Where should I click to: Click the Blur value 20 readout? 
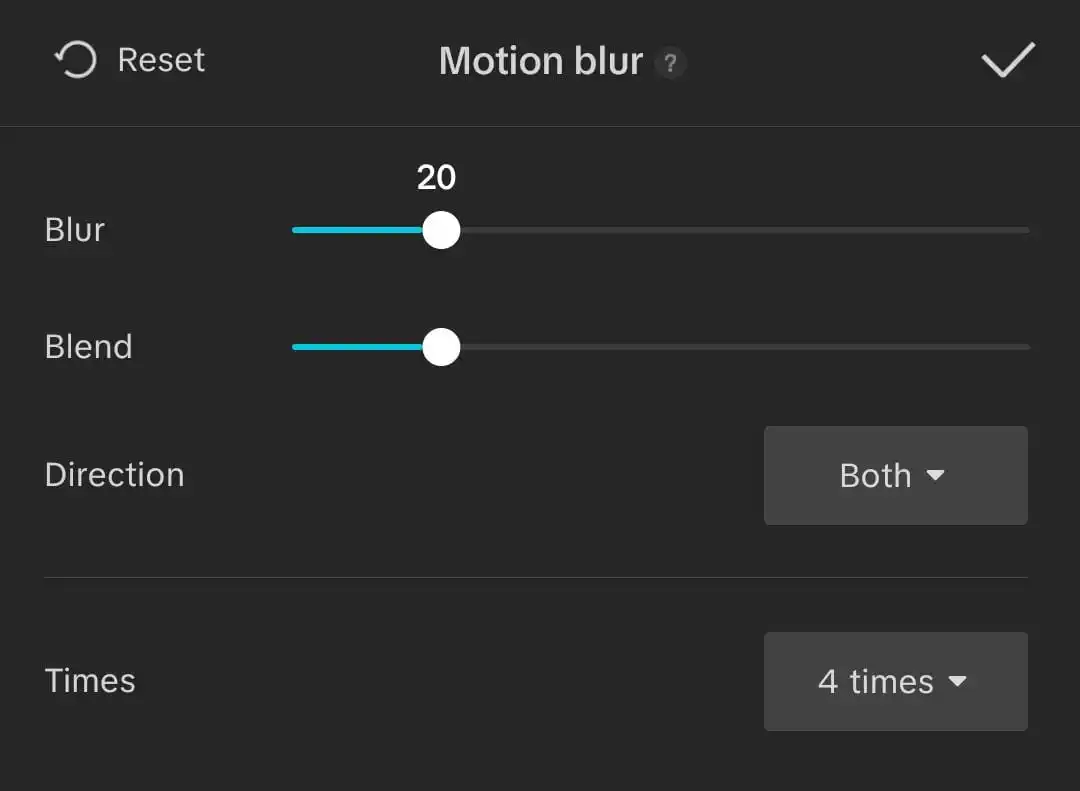pyautogui.click(x=437, y=178)
